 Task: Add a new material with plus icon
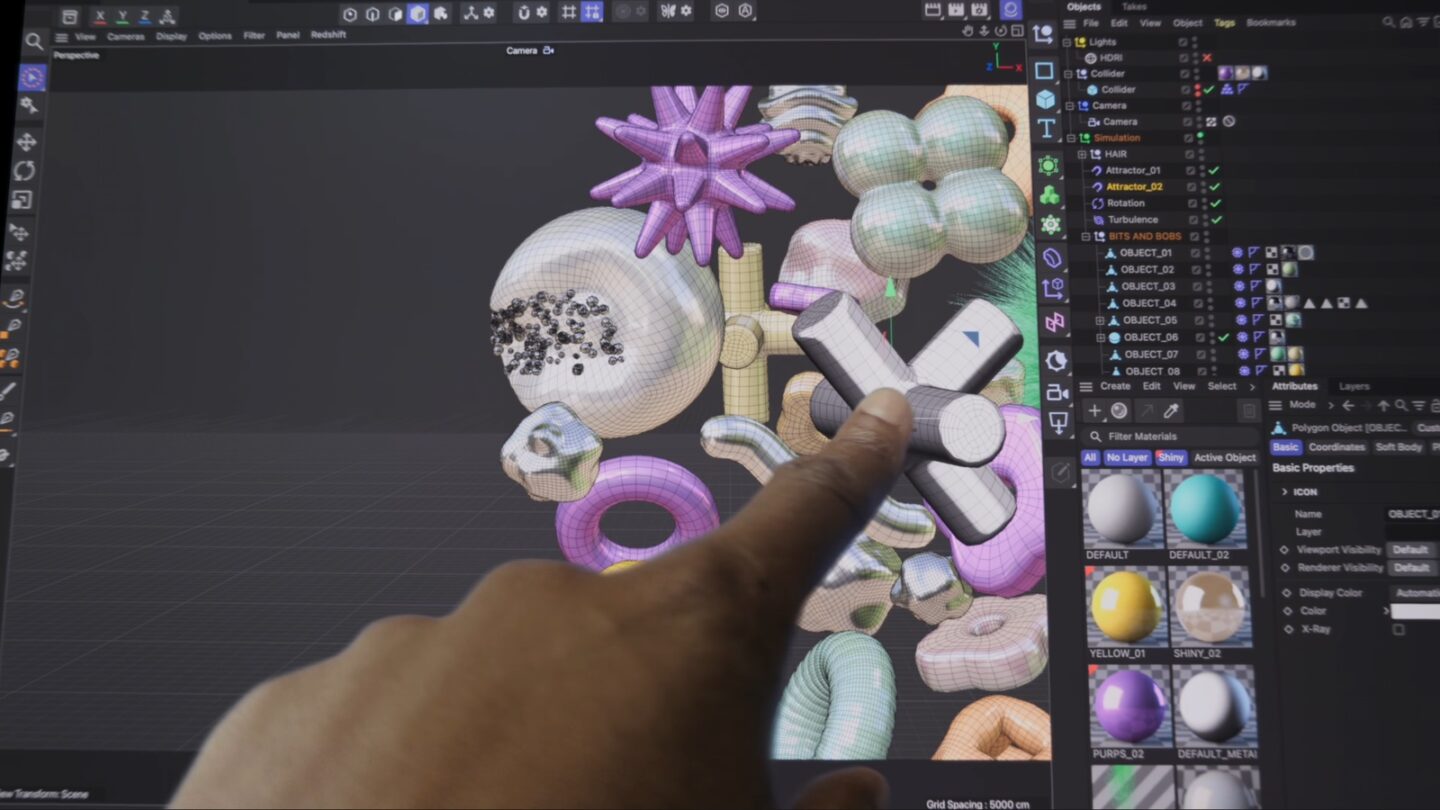point(1095,411)
